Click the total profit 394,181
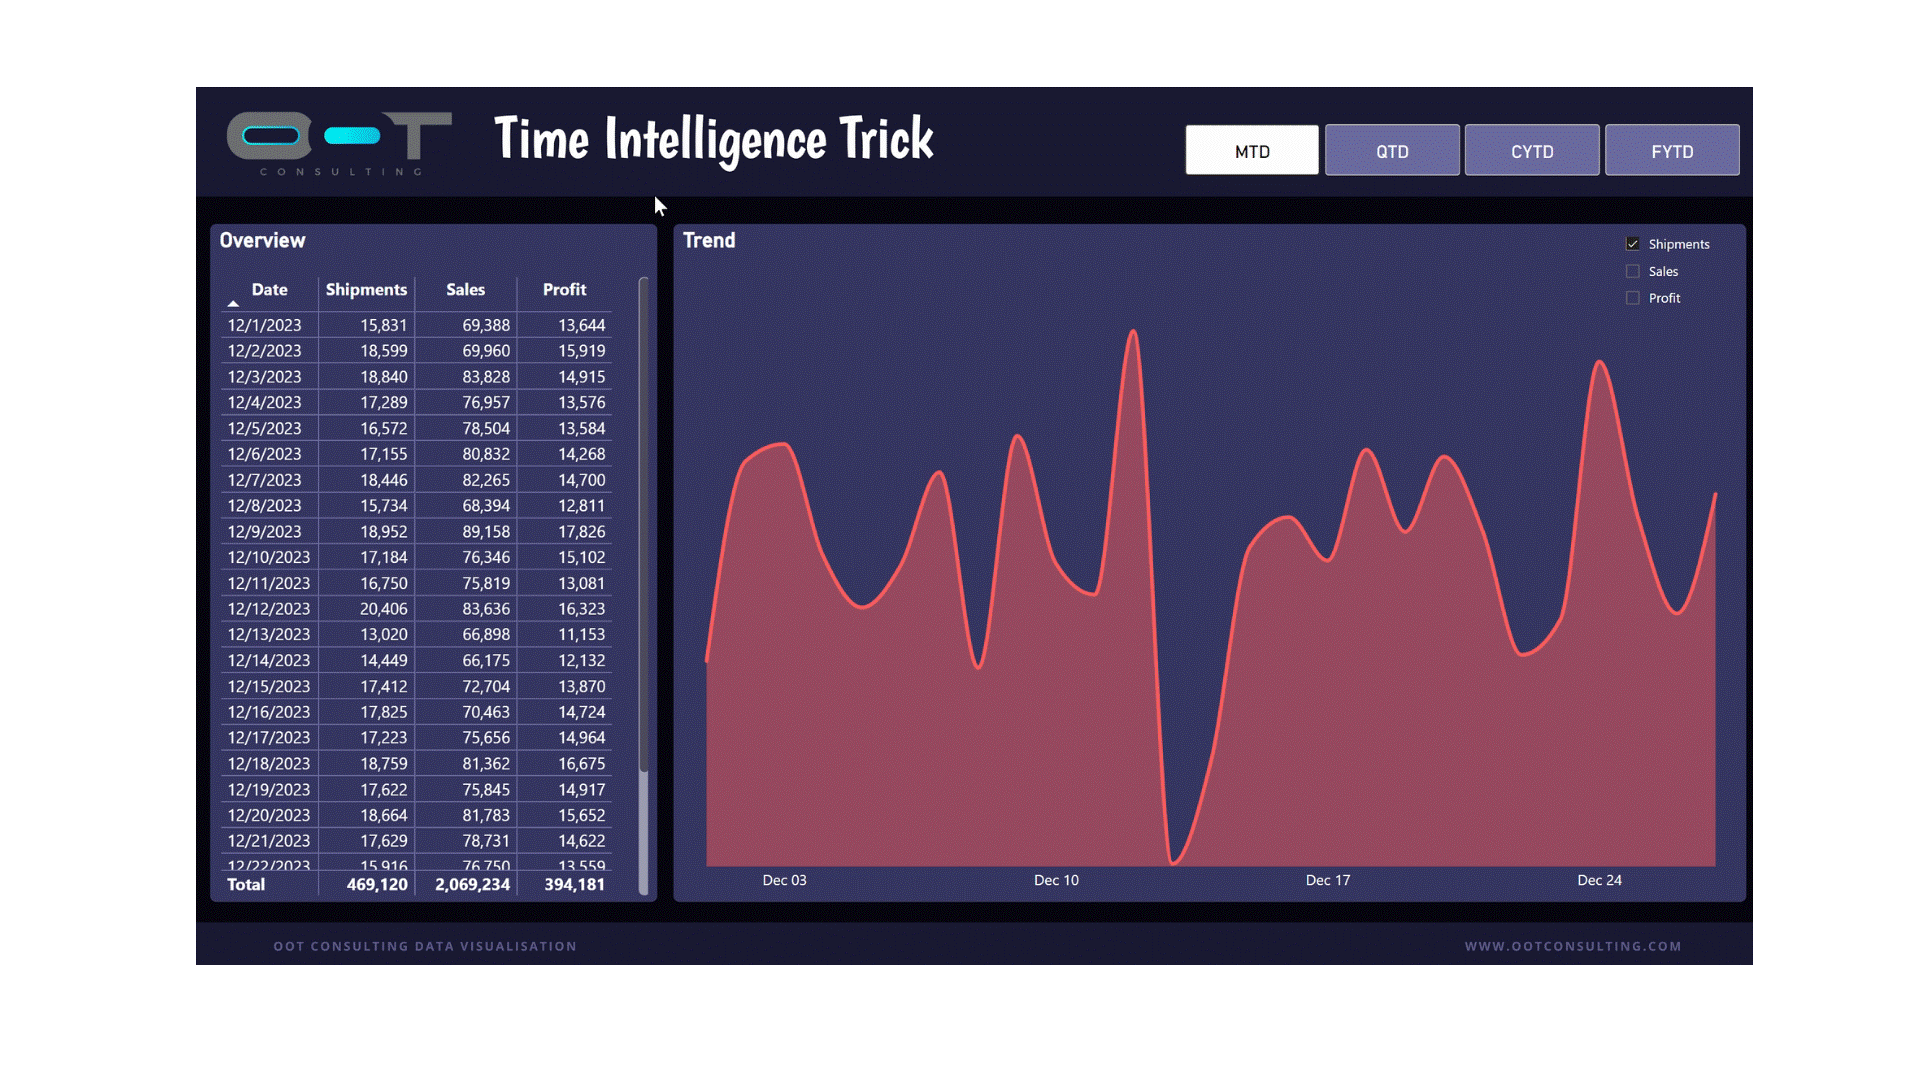Screen dimensions: 1920x1080 coord(574,885)
